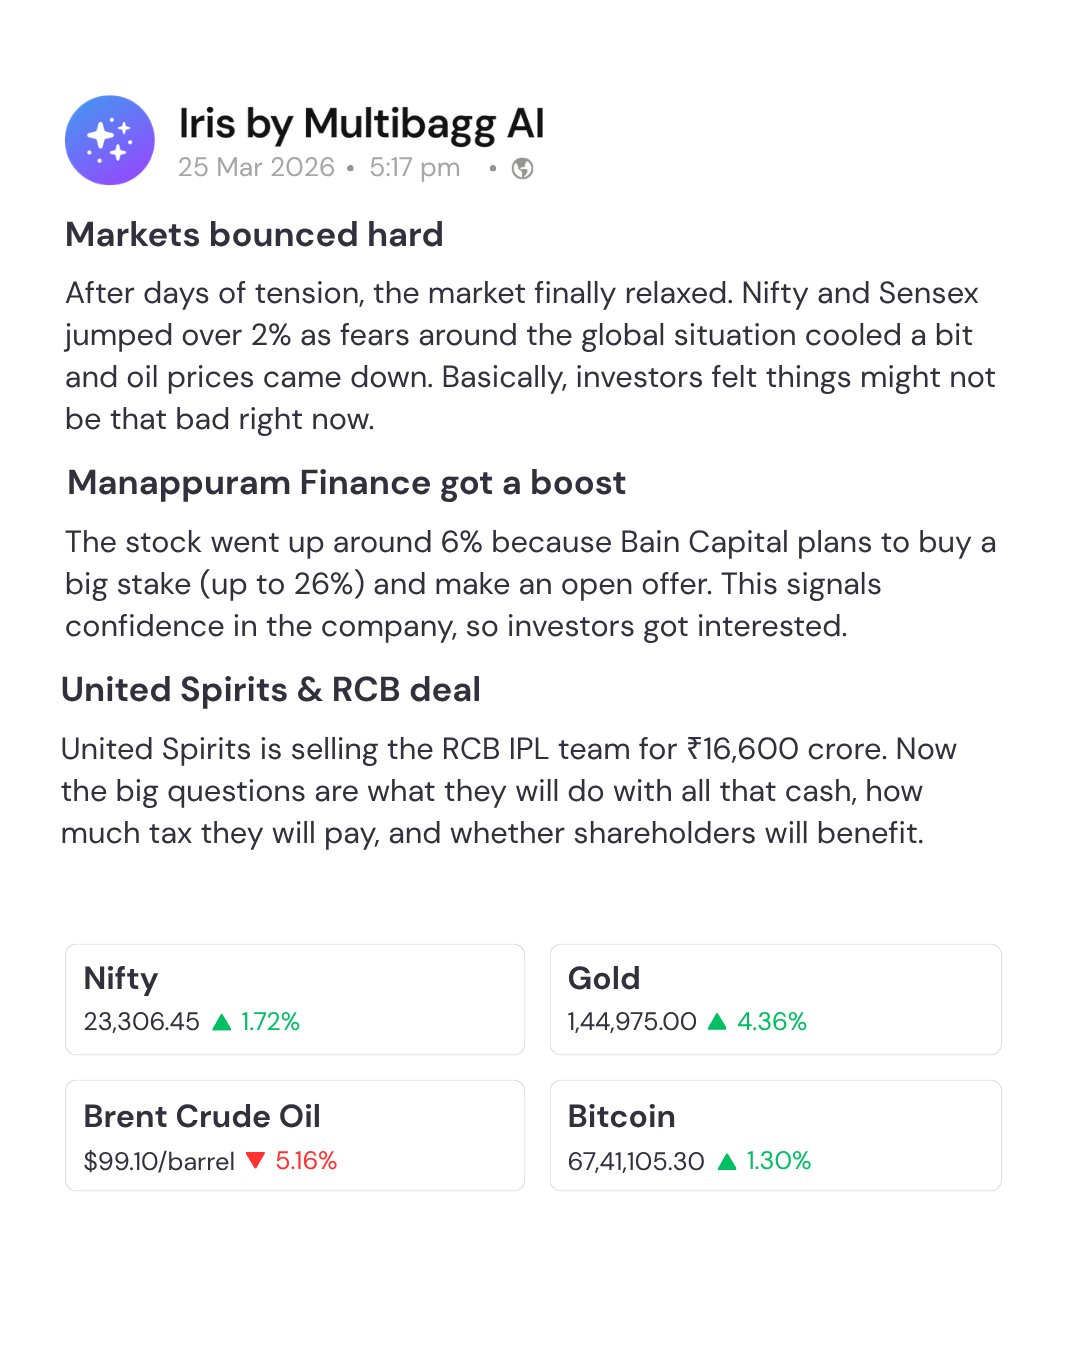
Task: Click the 5:17 pm post time
Action: point(414,167)
